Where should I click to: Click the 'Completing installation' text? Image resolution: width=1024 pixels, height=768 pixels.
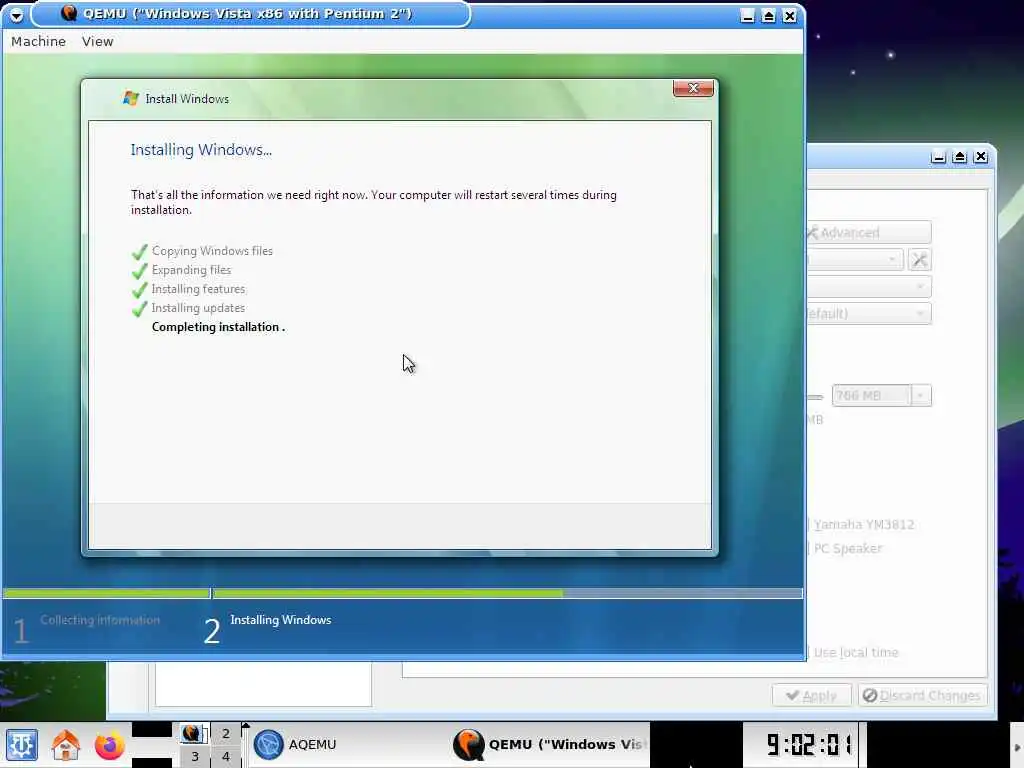pos(218,327)
